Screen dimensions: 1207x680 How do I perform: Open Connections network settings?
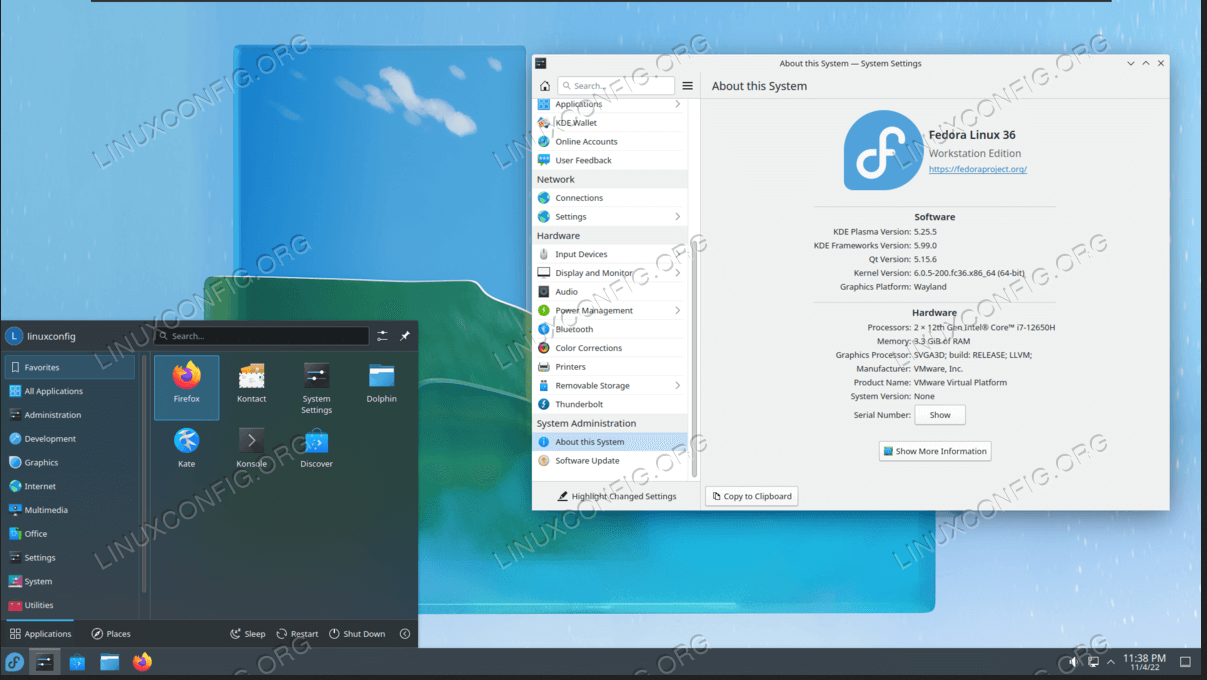(x=610, y=198)
